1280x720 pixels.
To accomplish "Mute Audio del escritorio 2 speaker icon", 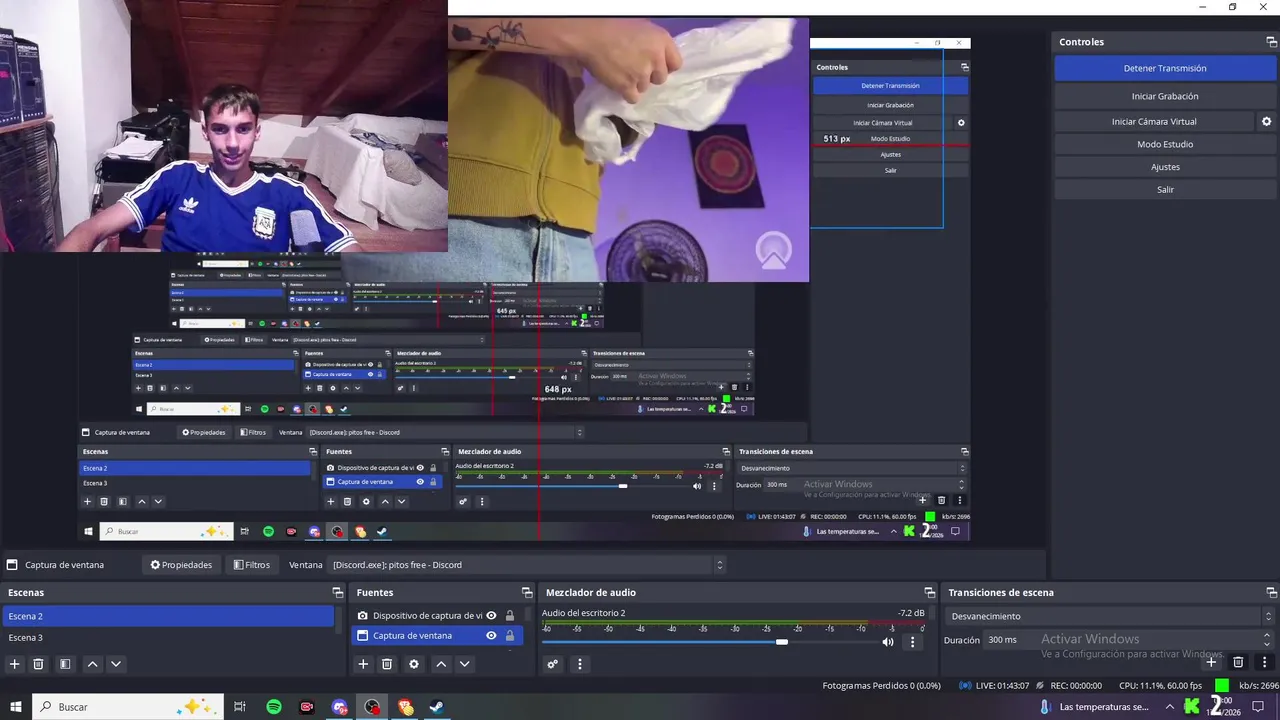I will pyautogui.click(x=888, y=642).
